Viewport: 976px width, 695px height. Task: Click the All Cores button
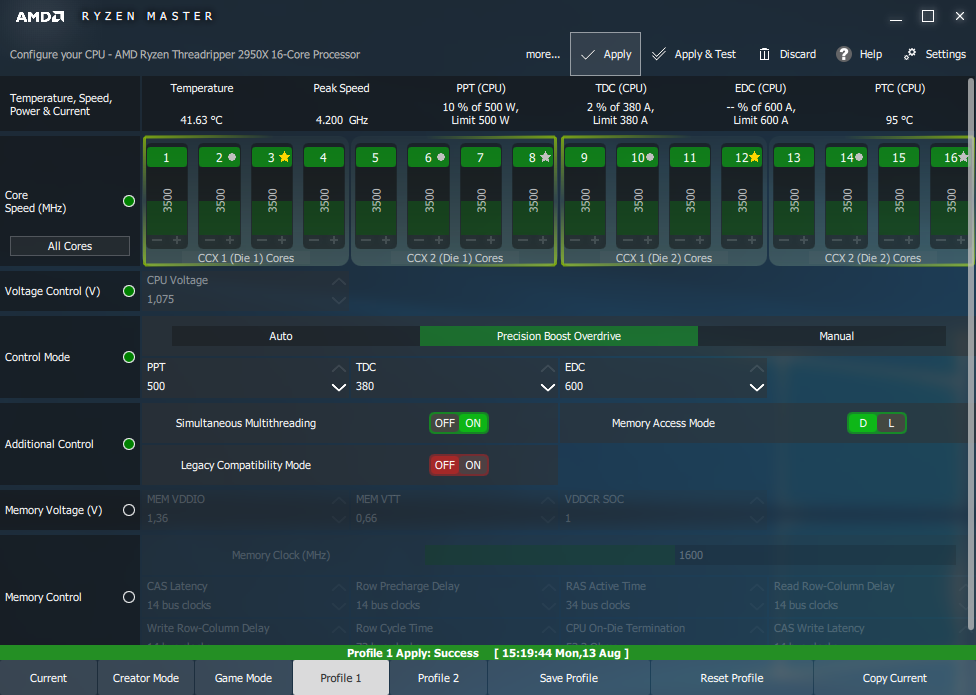tap(70, 246)
